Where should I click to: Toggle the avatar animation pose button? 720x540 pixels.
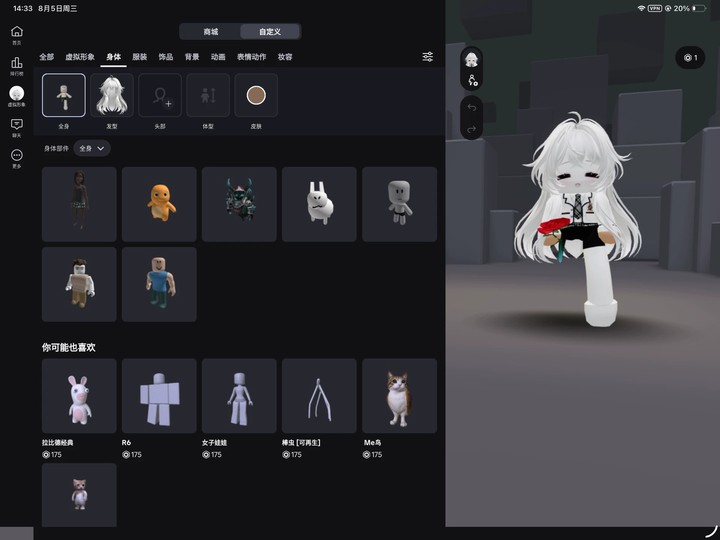point(472,80)
